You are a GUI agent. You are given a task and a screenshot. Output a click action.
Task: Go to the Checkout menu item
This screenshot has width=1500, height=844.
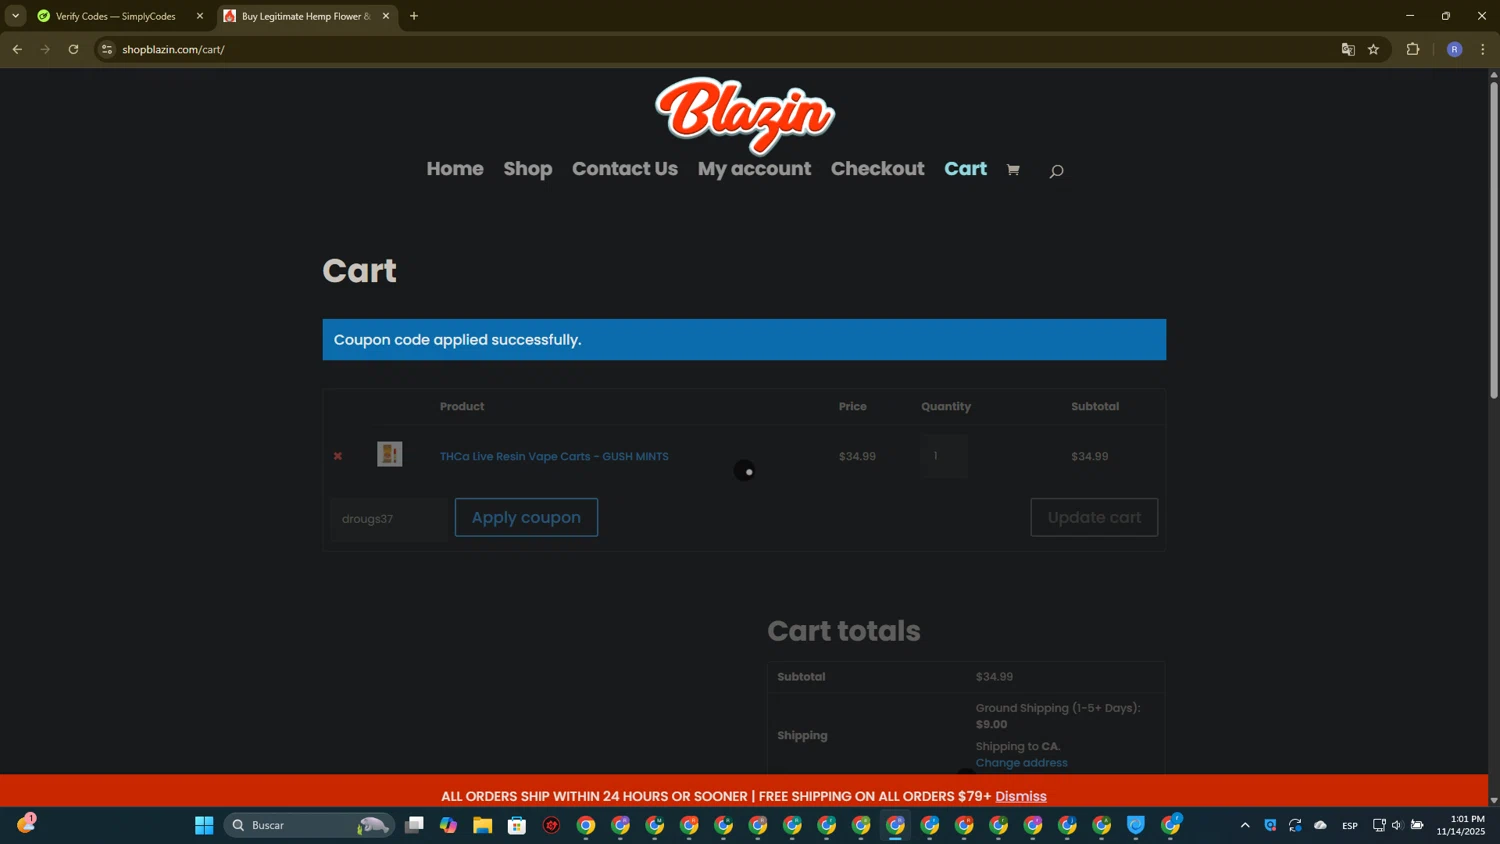(877, 169)
